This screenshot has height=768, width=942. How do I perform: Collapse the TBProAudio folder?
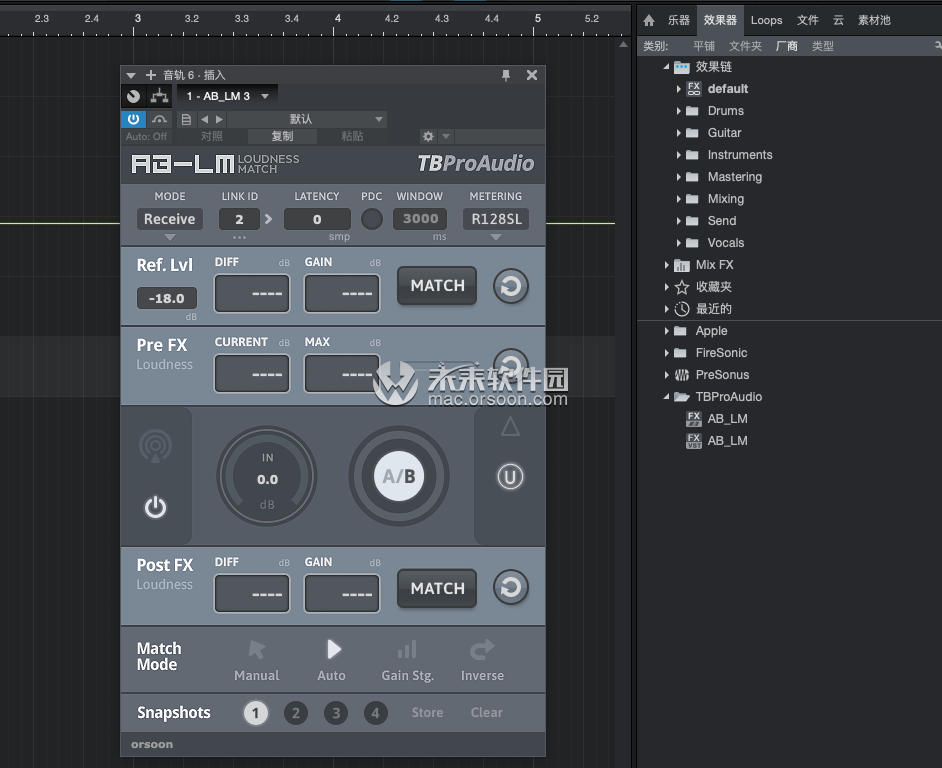coord(666,397)
